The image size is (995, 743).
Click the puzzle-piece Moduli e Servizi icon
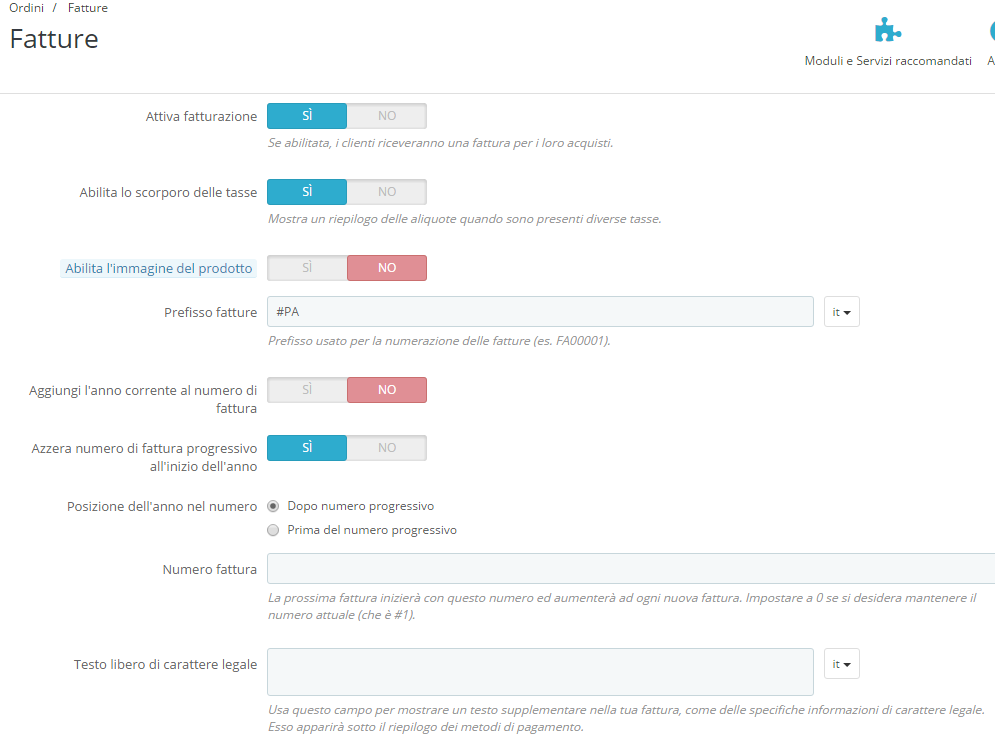[x=888, y=29]
